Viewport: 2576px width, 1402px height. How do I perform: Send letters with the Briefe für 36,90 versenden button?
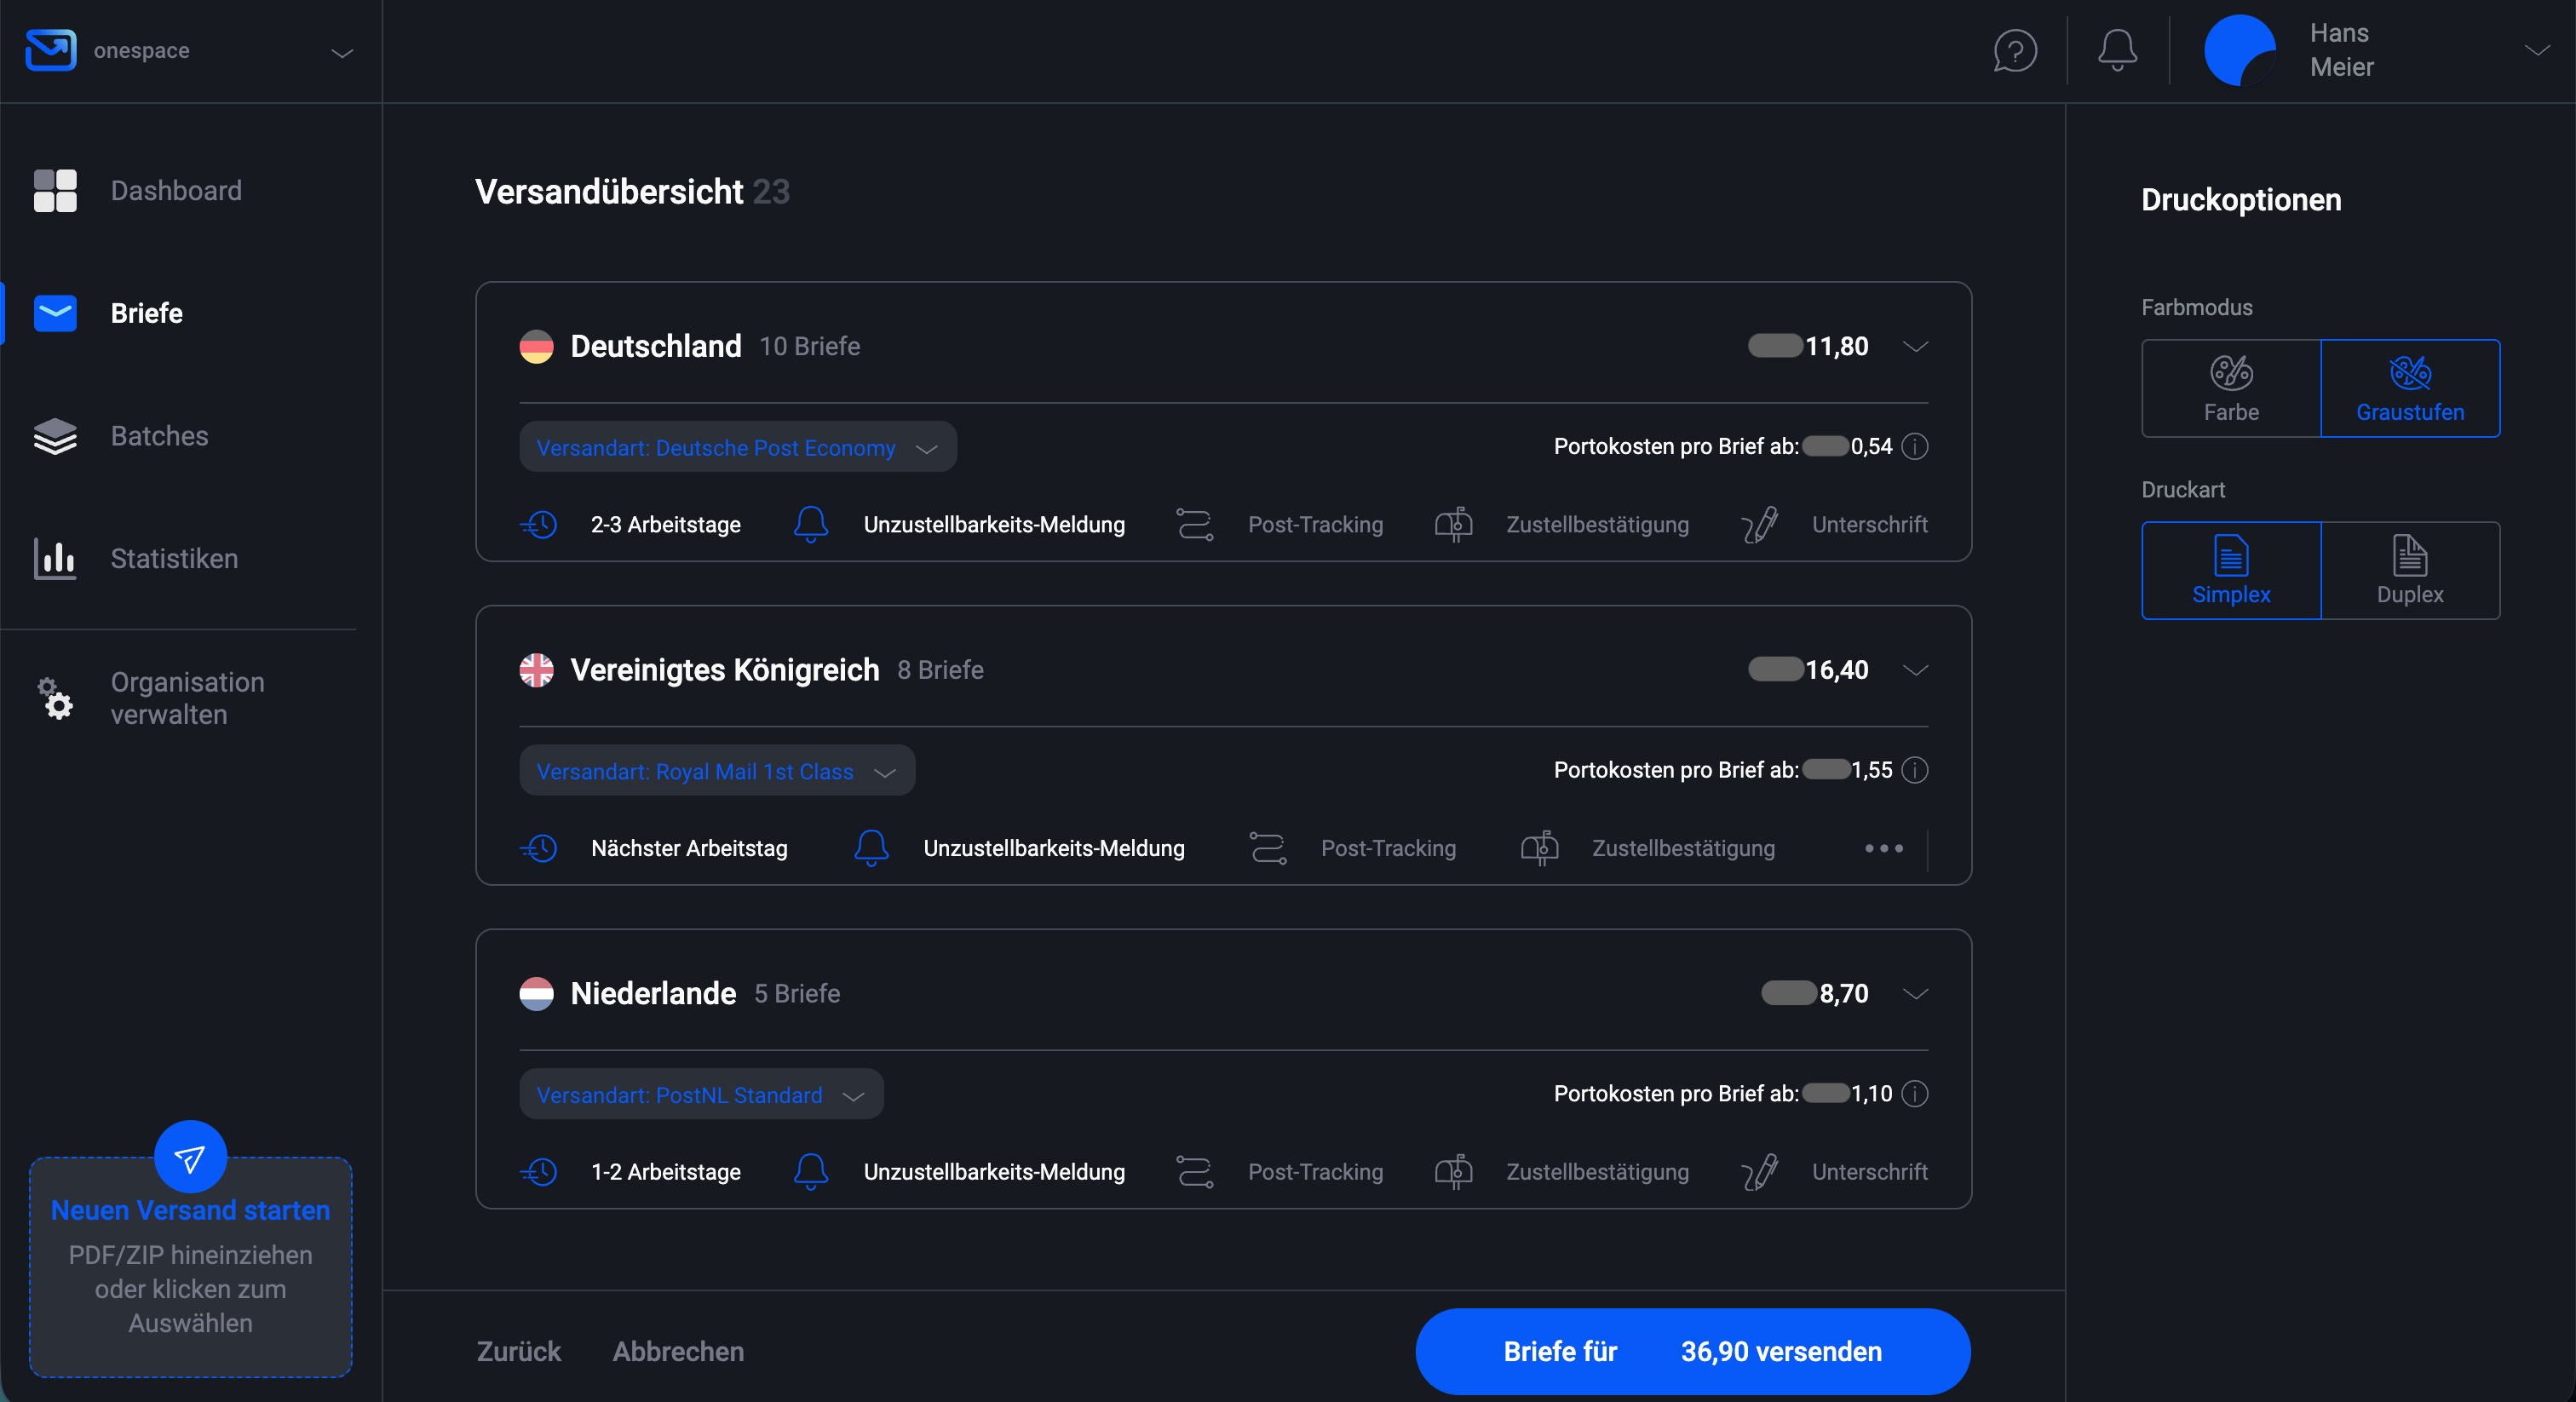1691,1351
